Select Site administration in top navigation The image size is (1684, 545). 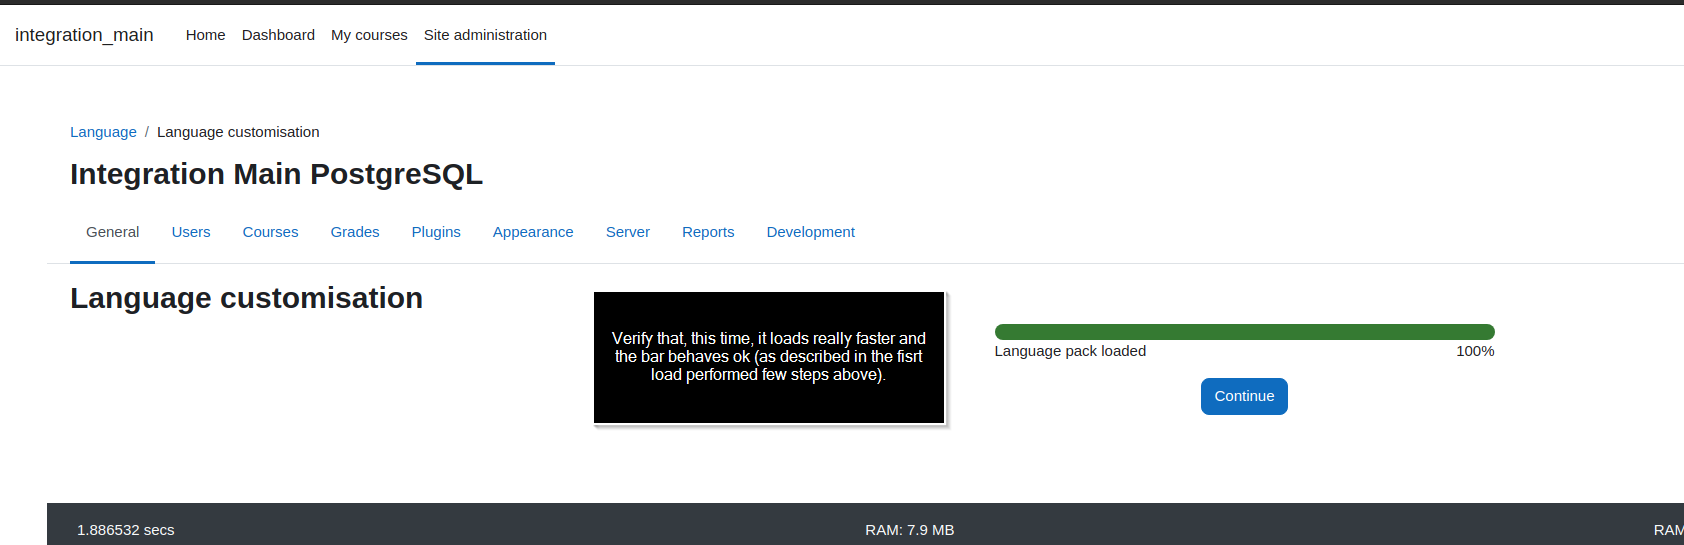pyautogui.click(x=485, y=35)
